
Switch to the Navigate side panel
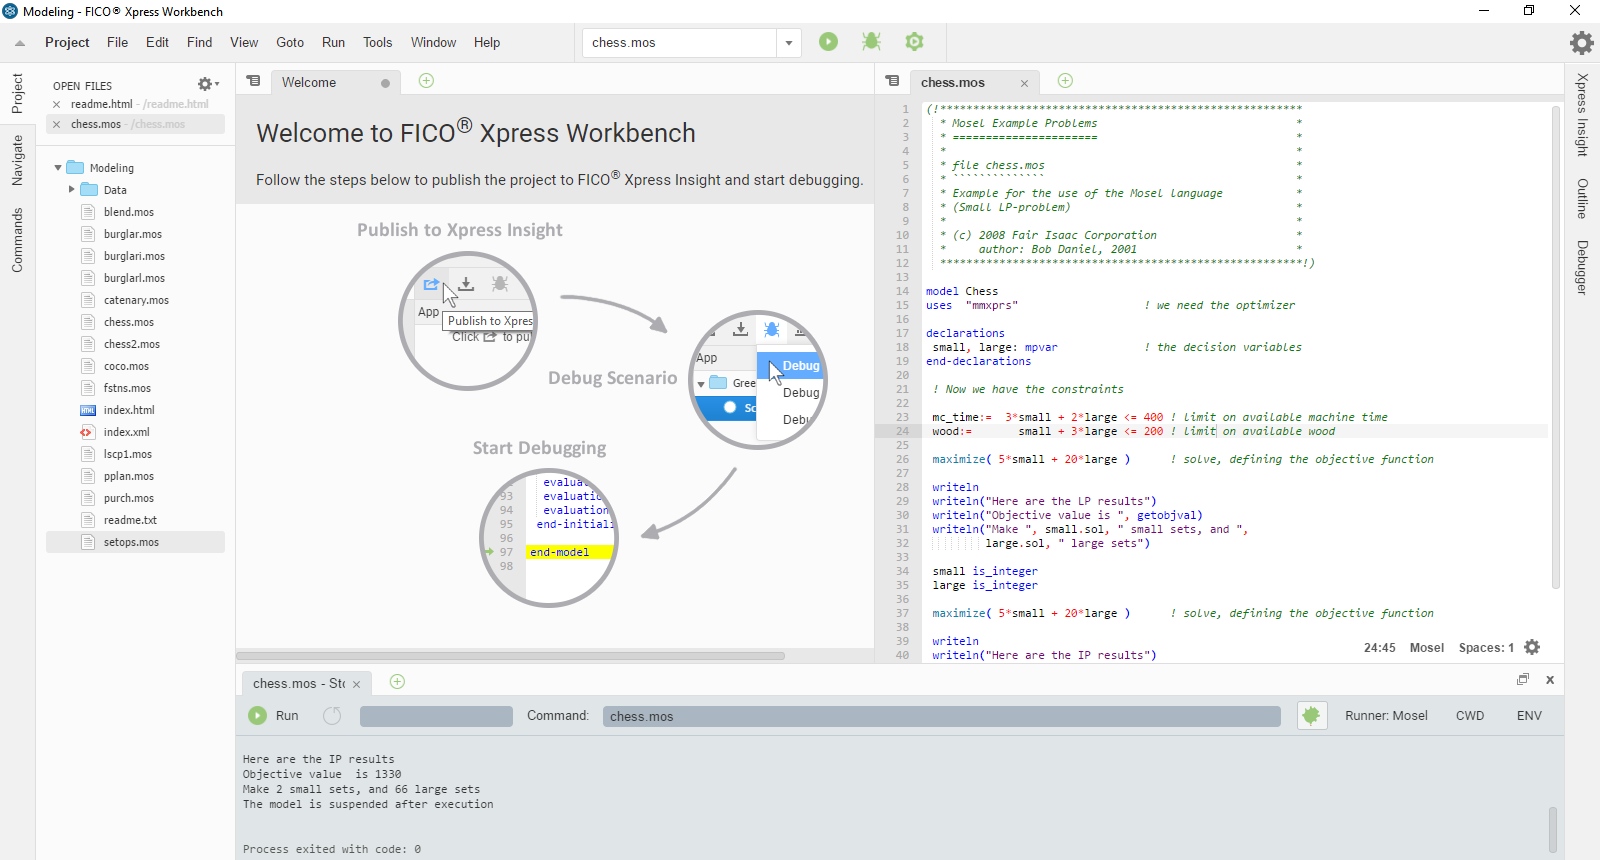tap(17, 160)
